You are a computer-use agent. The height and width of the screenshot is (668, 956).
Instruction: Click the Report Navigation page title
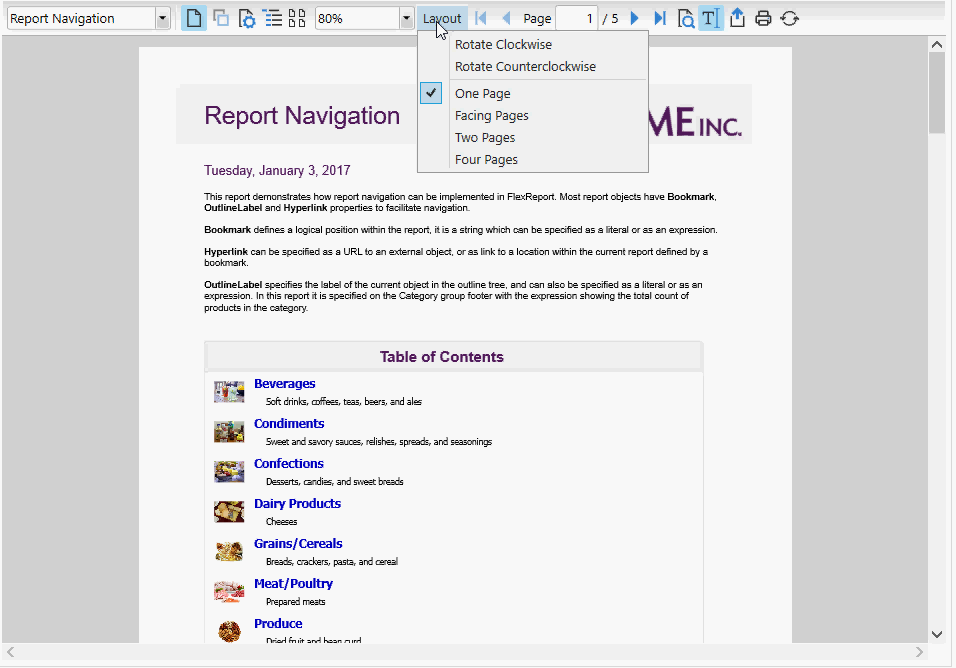point(302,116)
